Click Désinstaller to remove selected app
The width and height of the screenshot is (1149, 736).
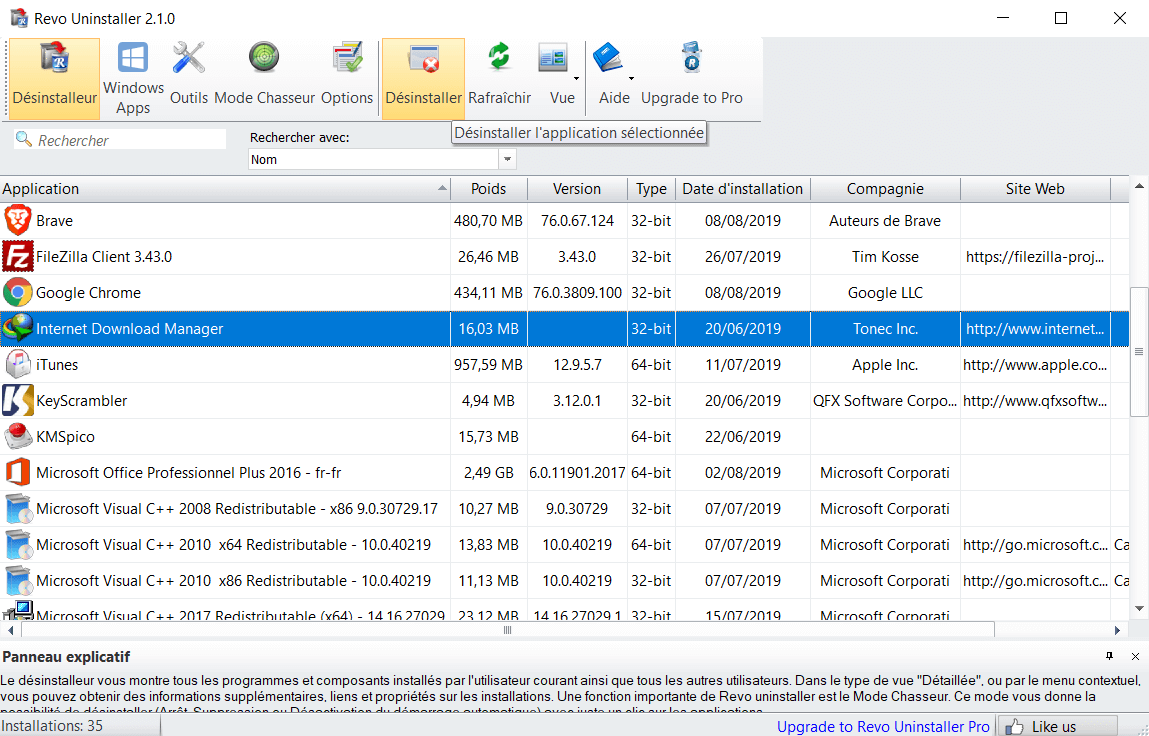424,78
